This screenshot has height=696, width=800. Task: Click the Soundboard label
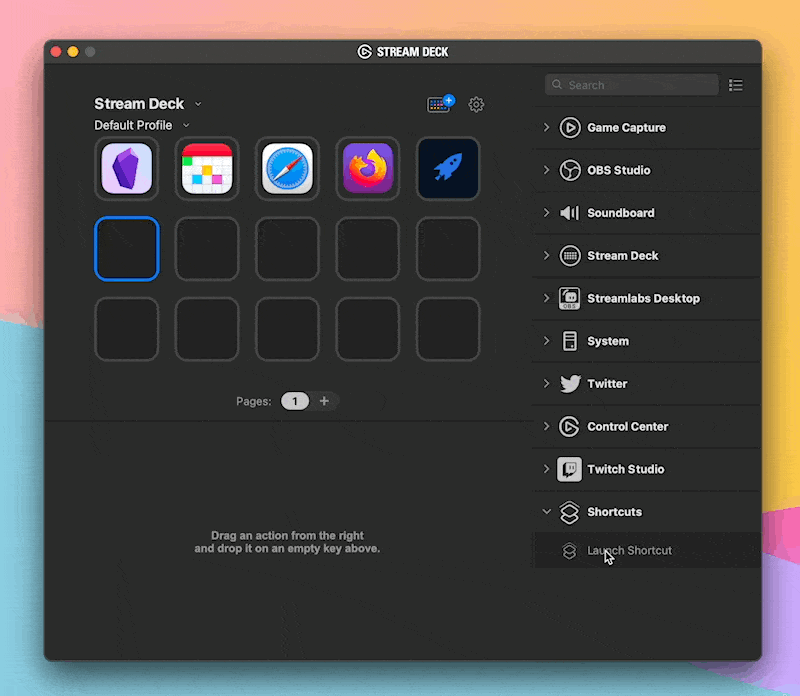[x=621, y=213]
